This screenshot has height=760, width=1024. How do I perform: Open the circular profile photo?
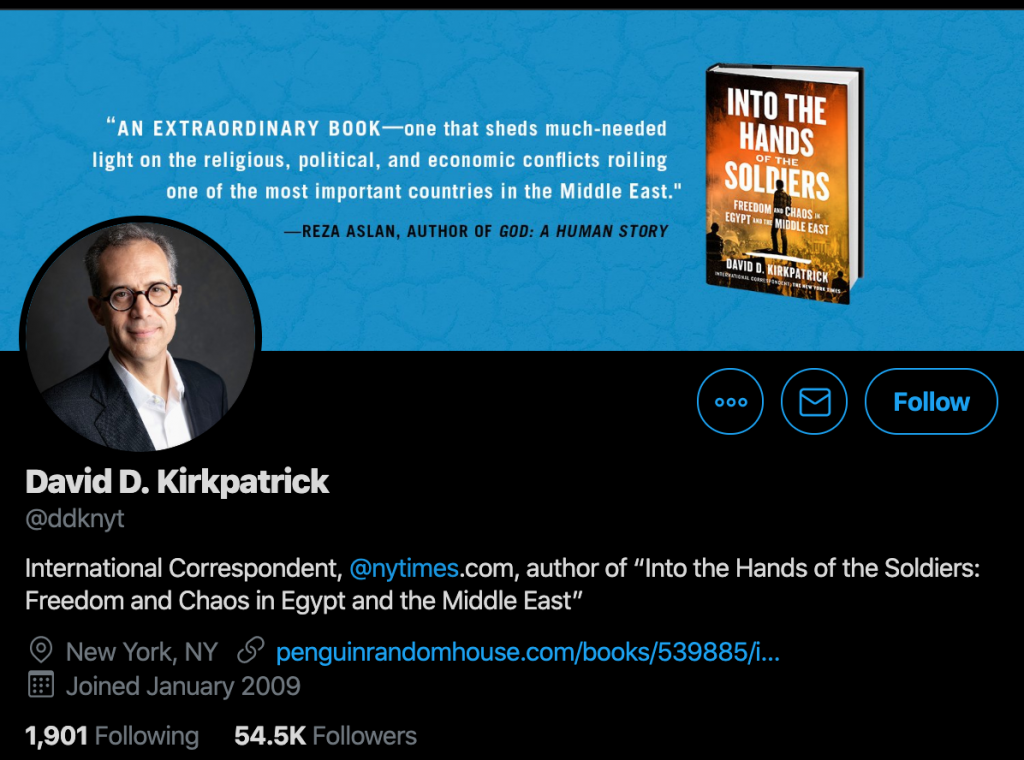click(x=141, y=336)
